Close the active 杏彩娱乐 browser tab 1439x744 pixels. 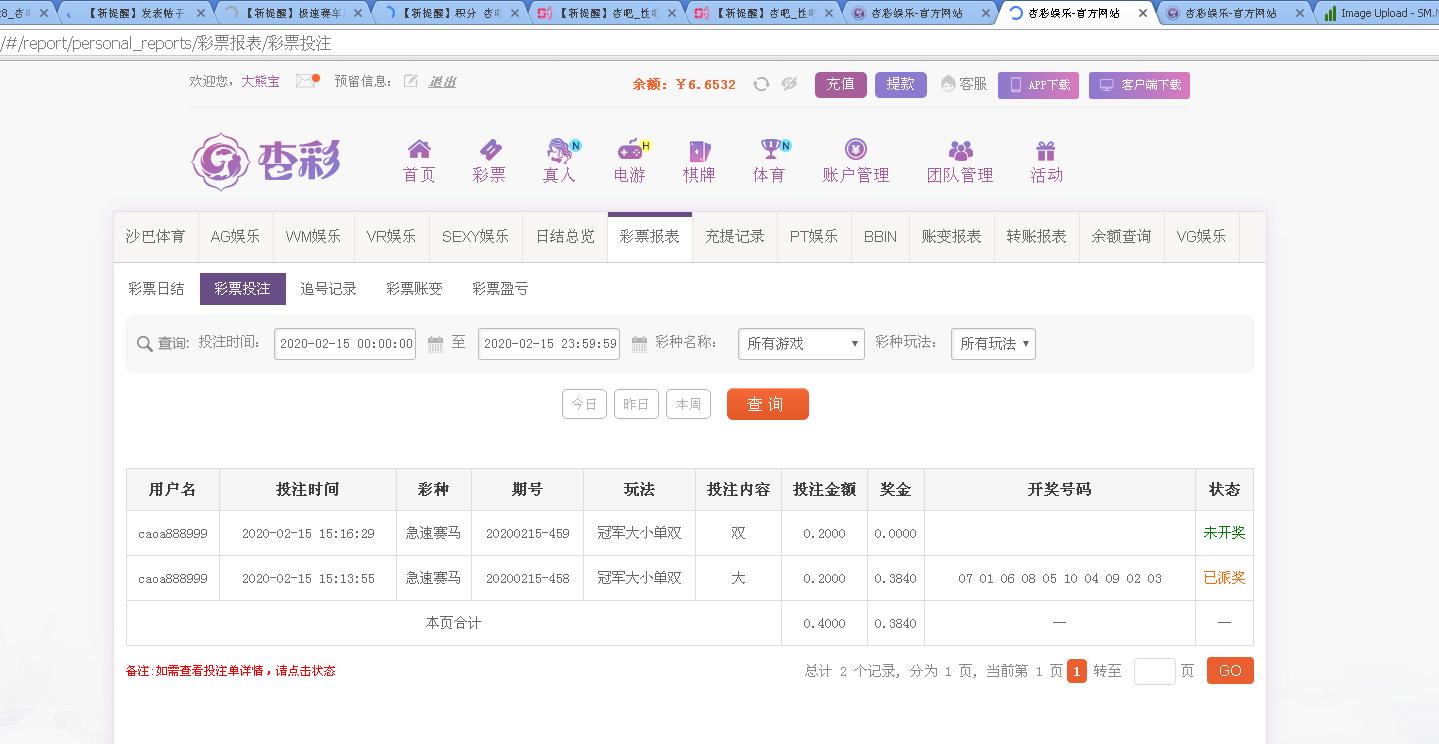point(1143,13)
